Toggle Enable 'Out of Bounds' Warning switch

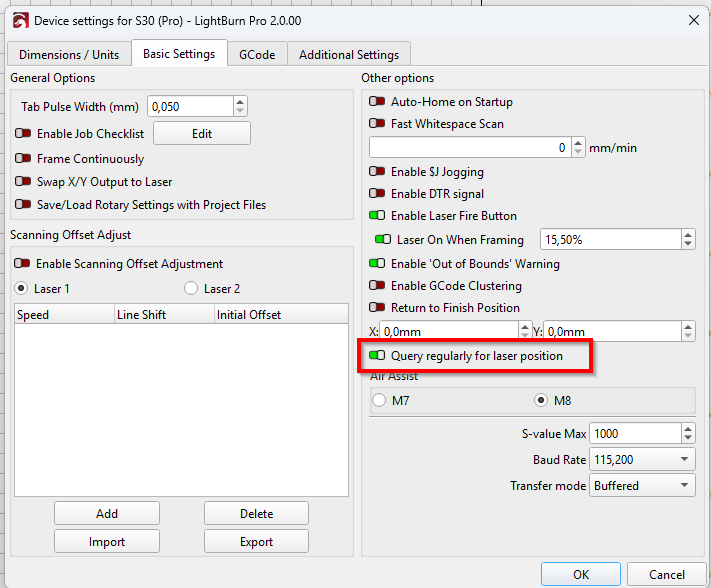(377, 263)
